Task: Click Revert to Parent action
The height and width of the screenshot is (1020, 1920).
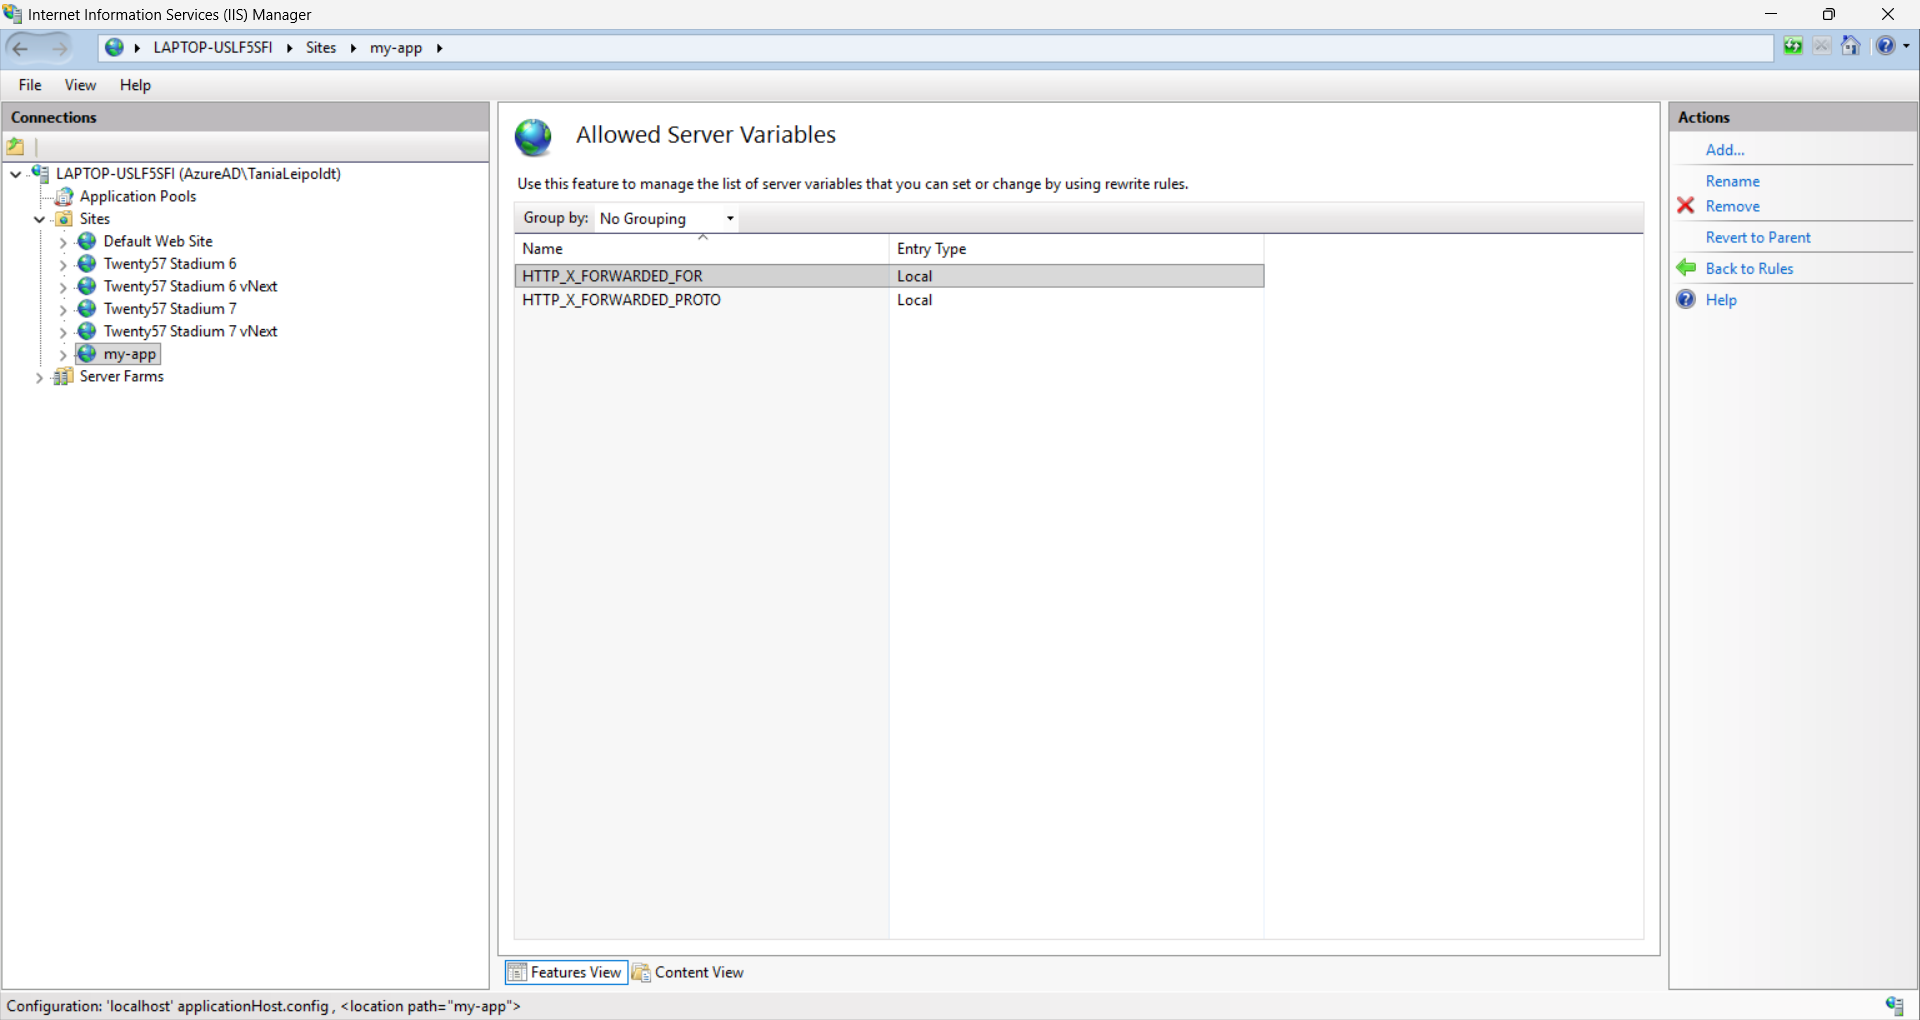Action: click(x=1758, y=237)
